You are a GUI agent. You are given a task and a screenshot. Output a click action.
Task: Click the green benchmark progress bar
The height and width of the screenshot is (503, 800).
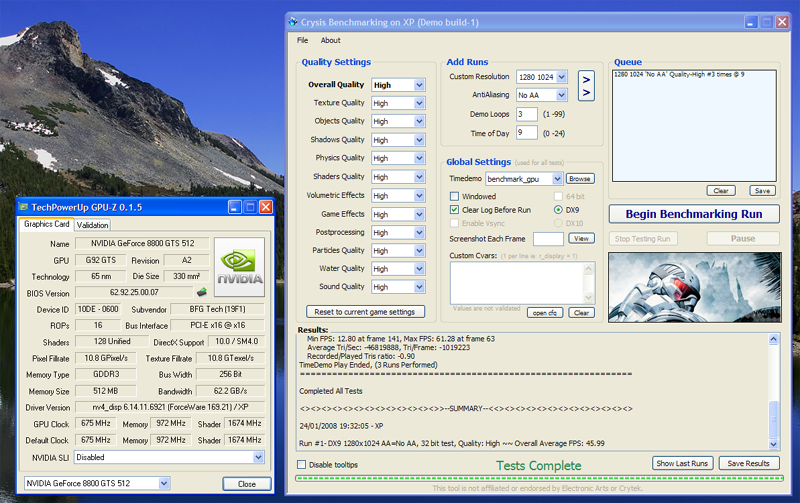(539, 479)
